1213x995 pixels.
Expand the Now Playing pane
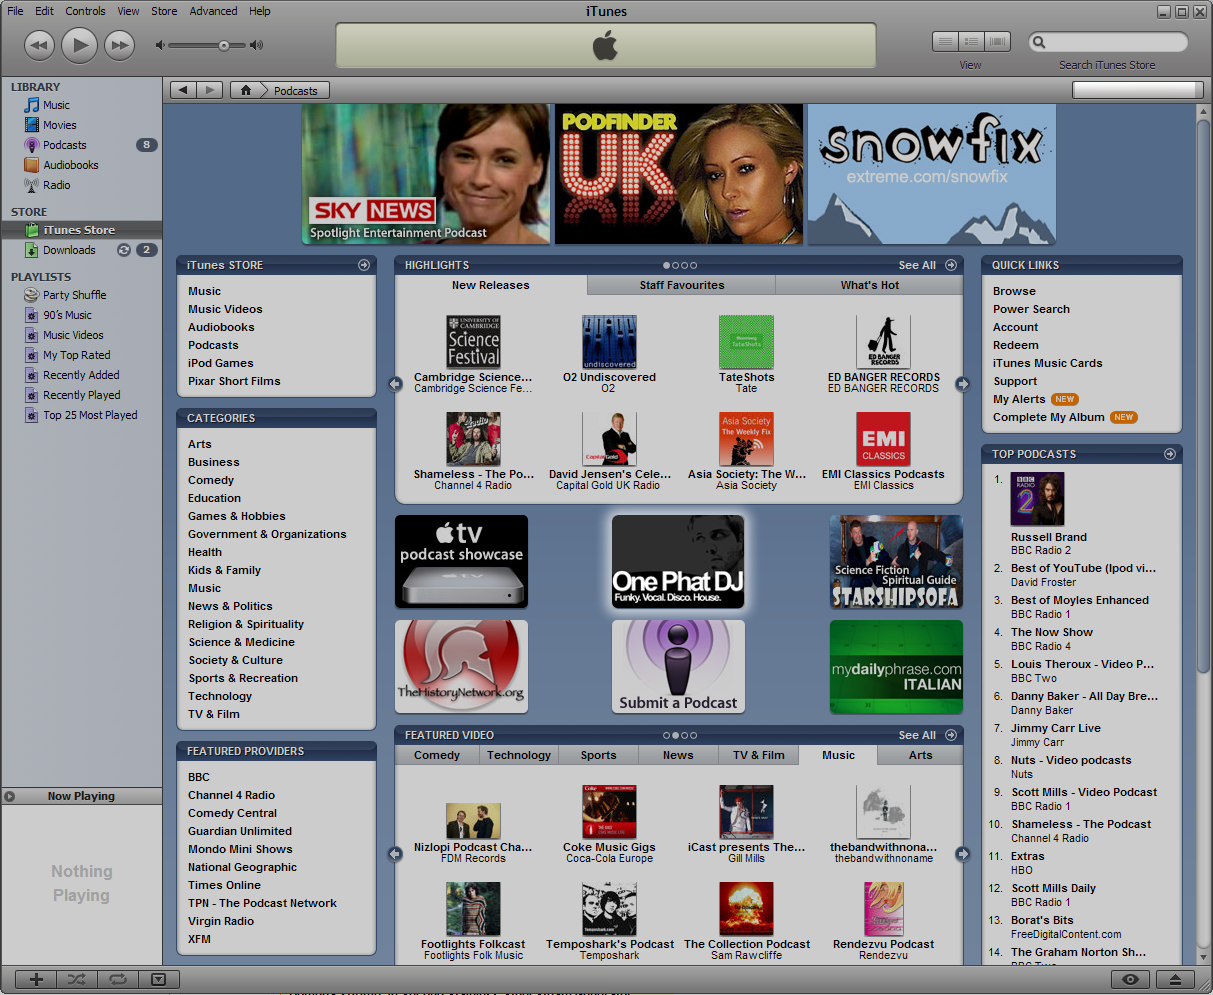click(9, 796)
